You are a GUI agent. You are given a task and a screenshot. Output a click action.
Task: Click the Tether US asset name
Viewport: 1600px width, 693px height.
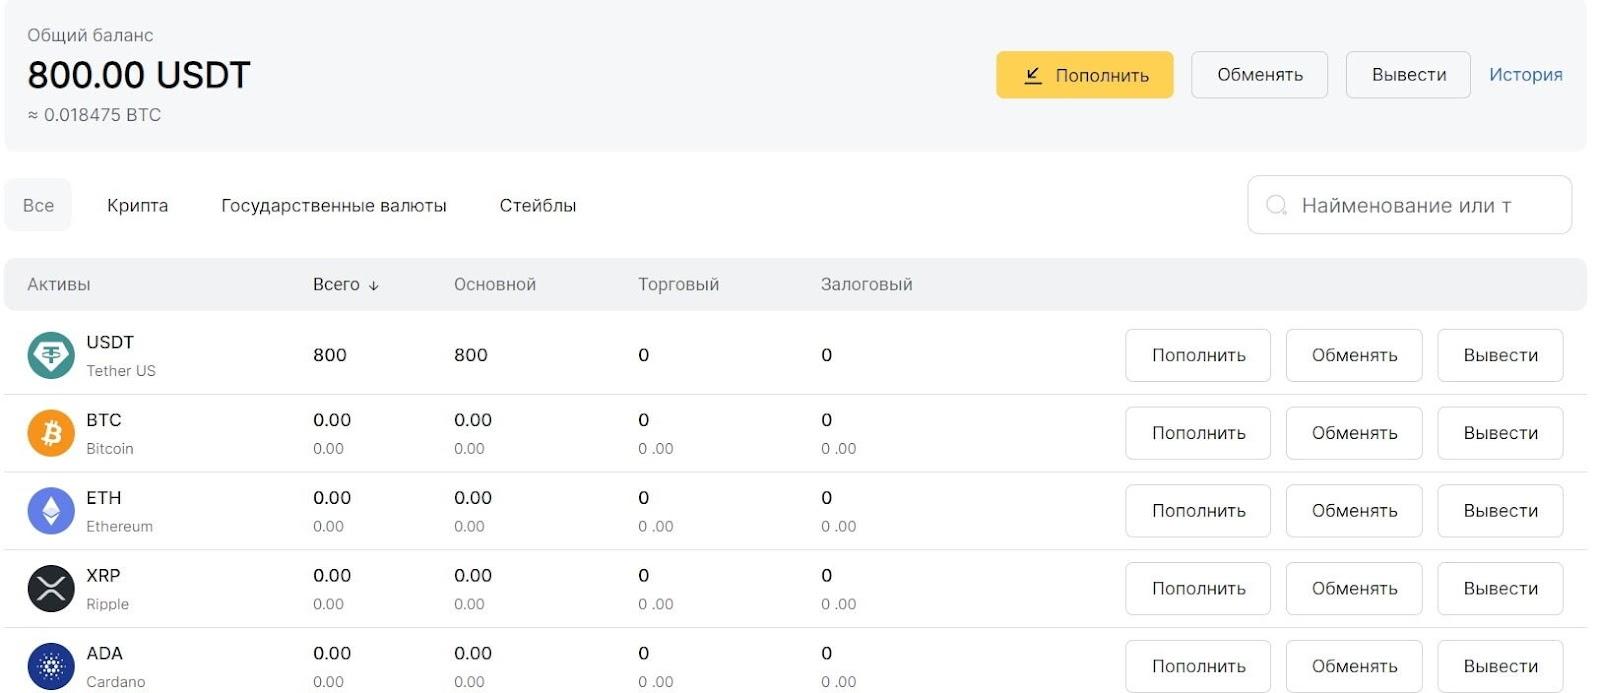[x=121, y=371]
